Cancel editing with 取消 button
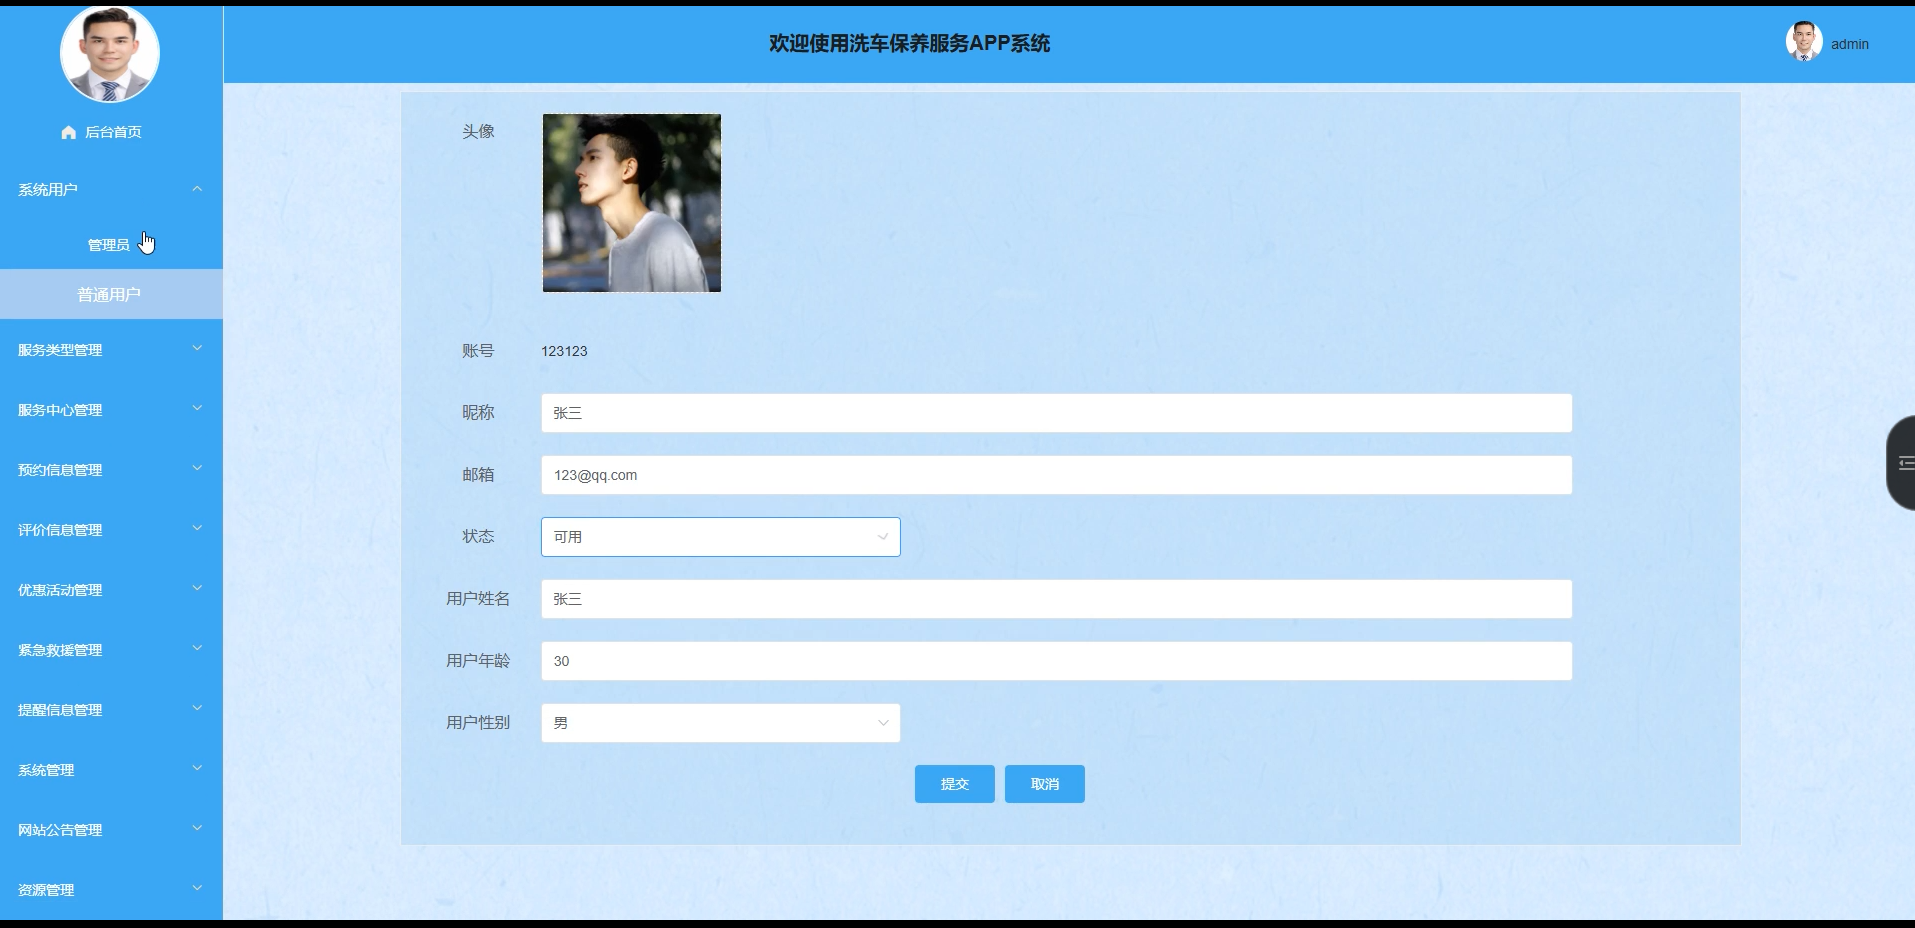 pyautogui.click(x=1045, y=784)
